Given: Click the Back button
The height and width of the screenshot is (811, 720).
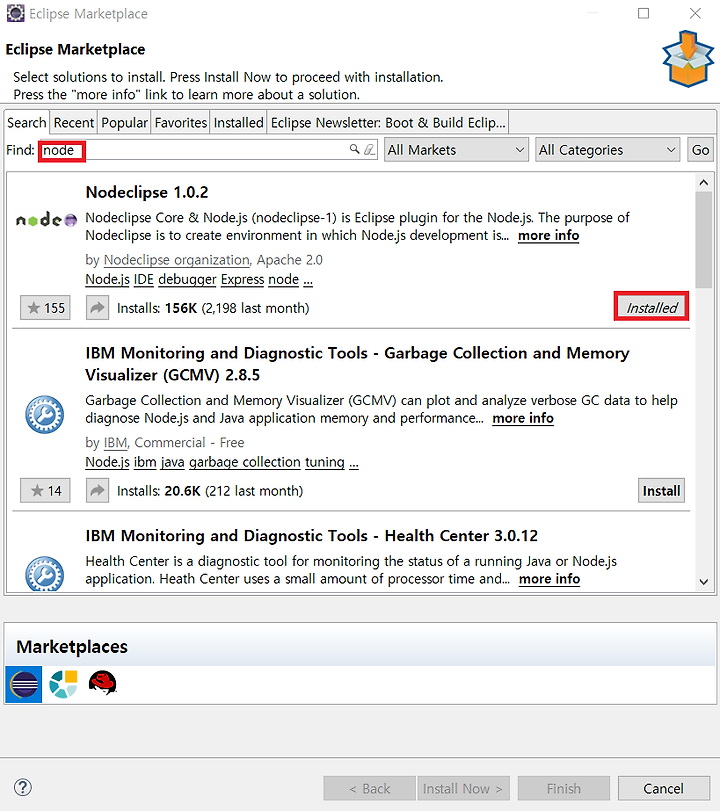Looking at the screenshot, I should (369, 788).
